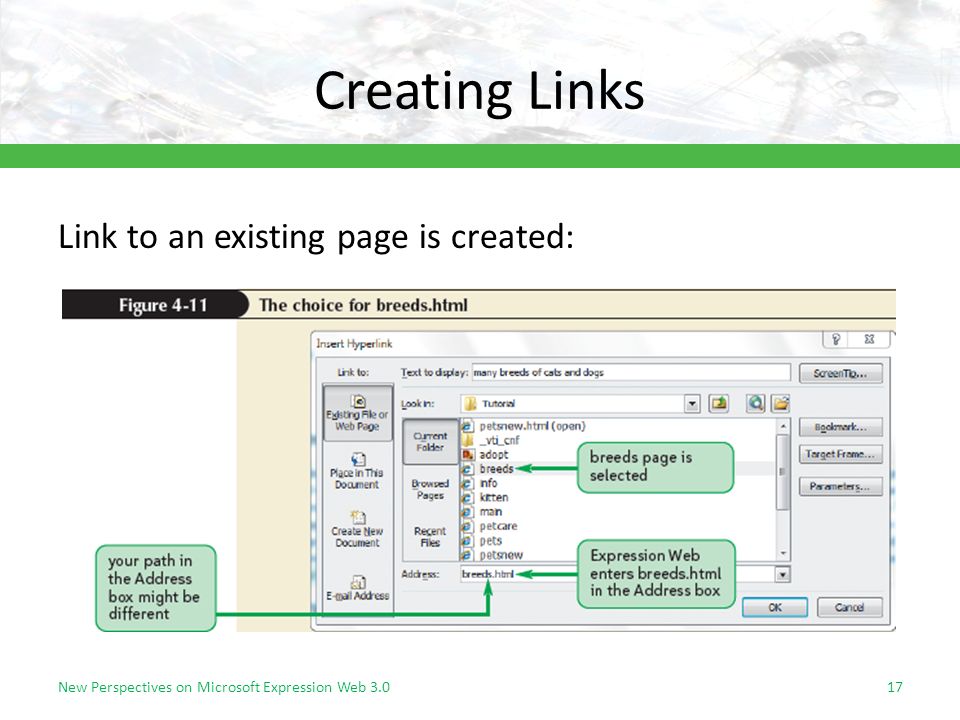This screenshot has width=960, height=720.
Task: Expand the Address box dropdown
Action: (x=782, y=574)
